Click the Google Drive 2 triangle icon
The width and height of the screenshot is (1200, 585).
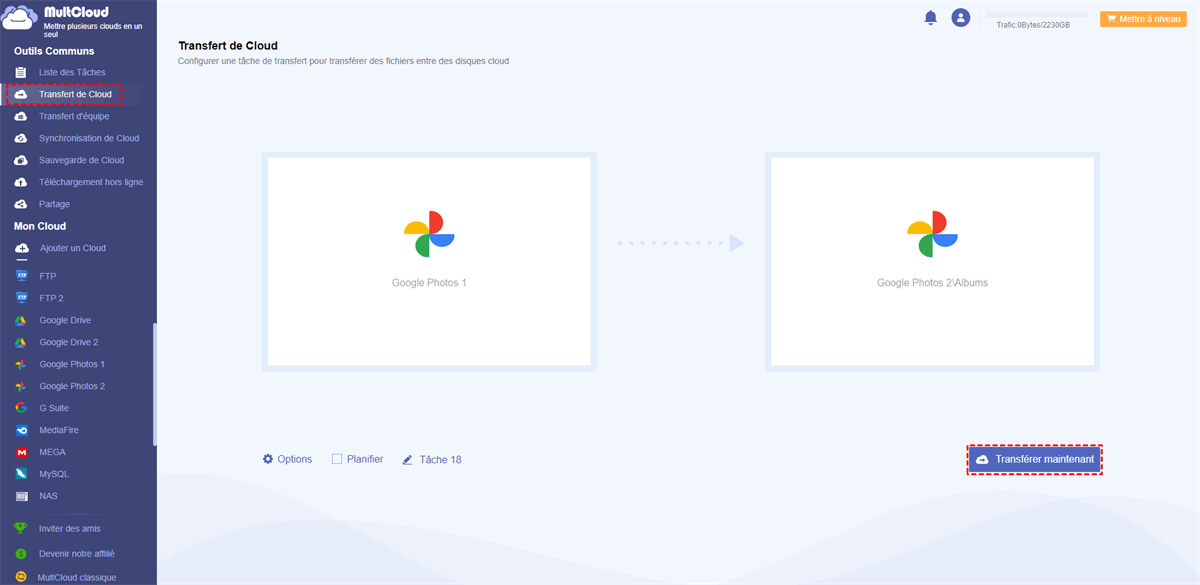(x=20, y=342)
